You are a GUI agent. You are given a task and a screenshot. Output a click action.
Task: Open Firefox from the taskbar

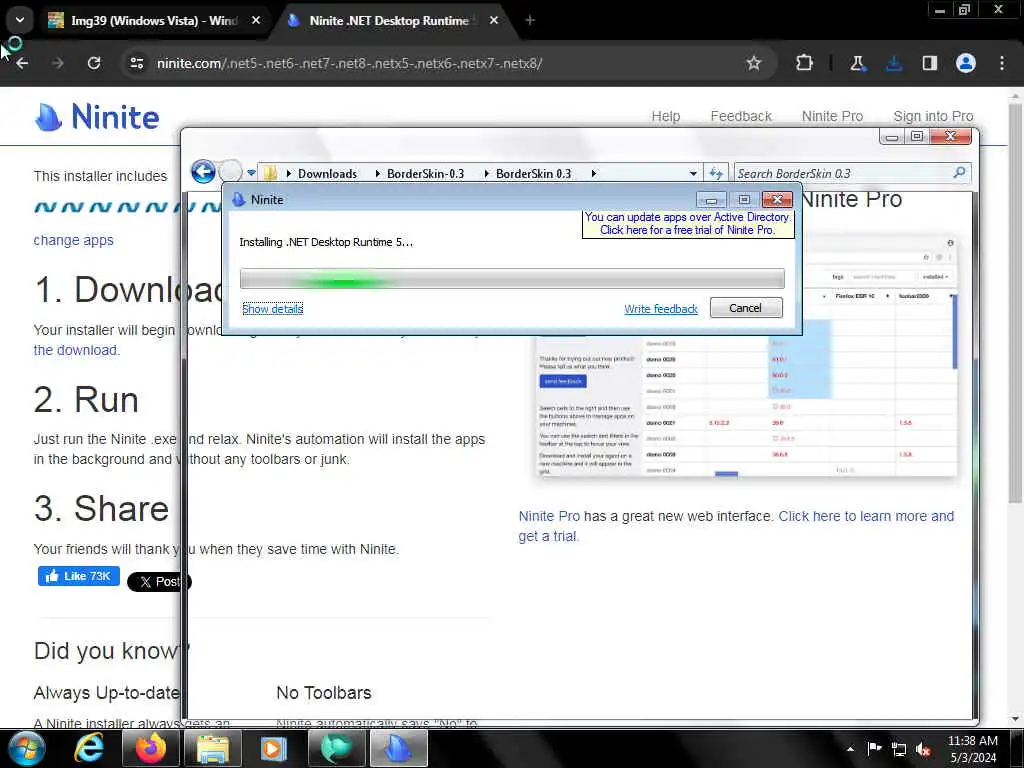click(151, 748)
